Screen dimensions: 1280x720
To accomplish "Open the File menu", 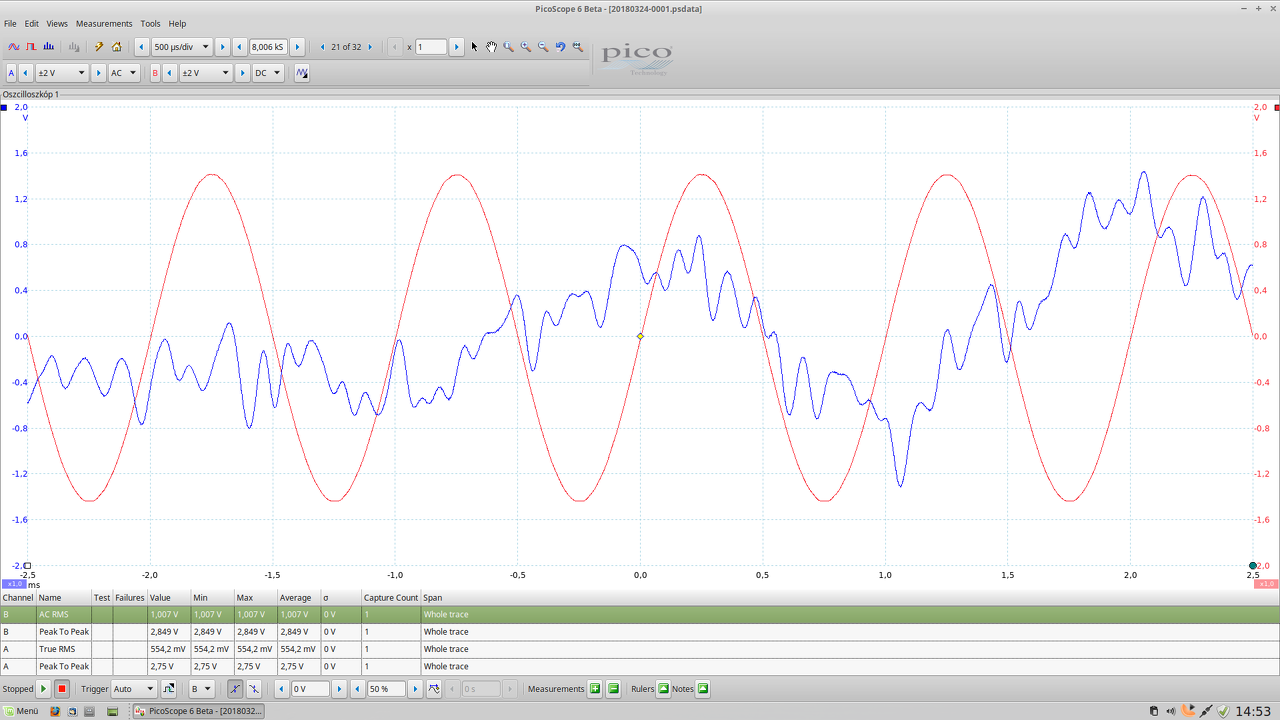I will click(x=10, y=23).
